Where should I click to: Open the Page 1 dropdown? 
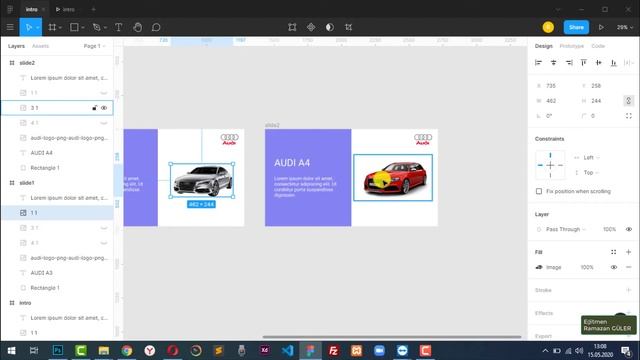click(x=94, y=46)
